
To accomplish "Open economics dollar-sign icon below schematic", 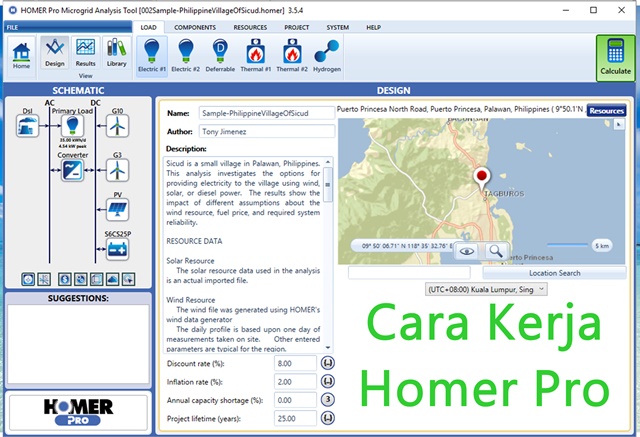I will pos(64,279).
